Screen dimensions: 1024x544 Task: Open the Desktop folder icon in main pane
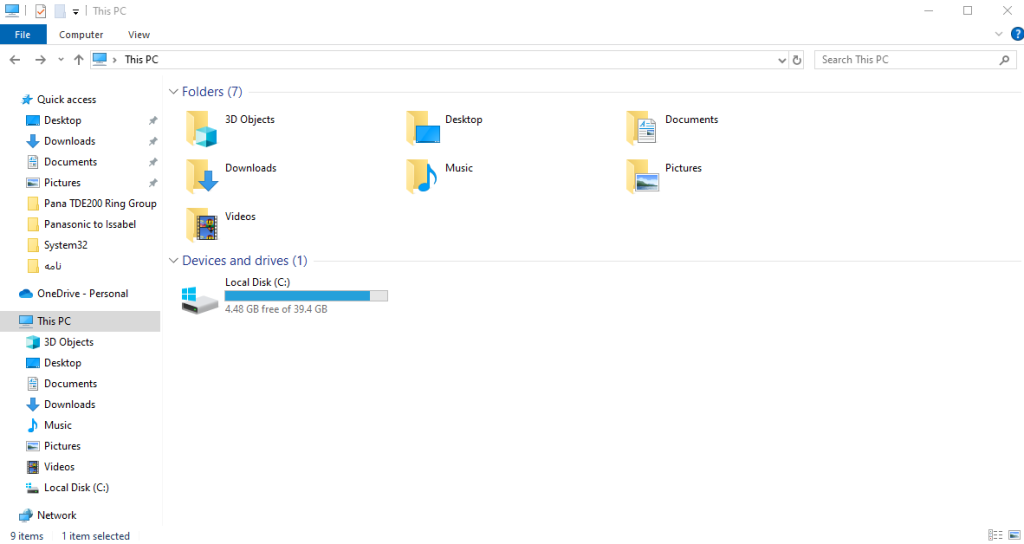(423, 128)
